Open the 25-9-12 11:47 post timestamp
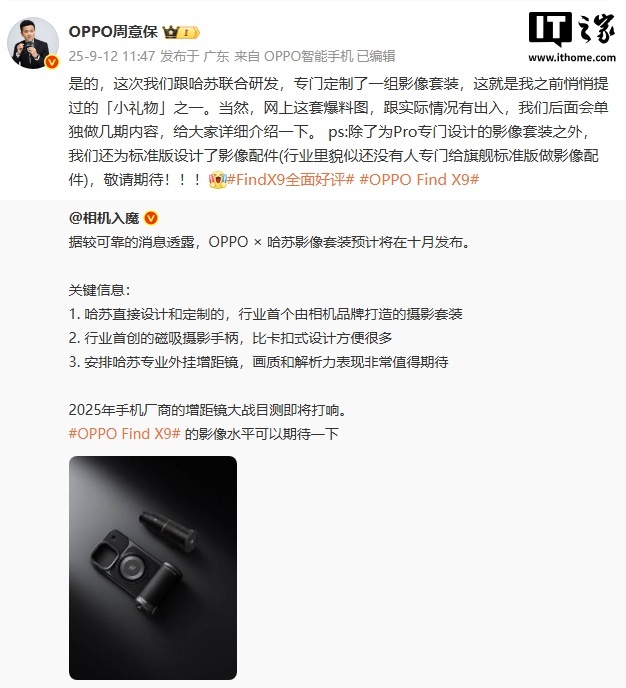The image size is (626, 688). [x=112, y=56]
